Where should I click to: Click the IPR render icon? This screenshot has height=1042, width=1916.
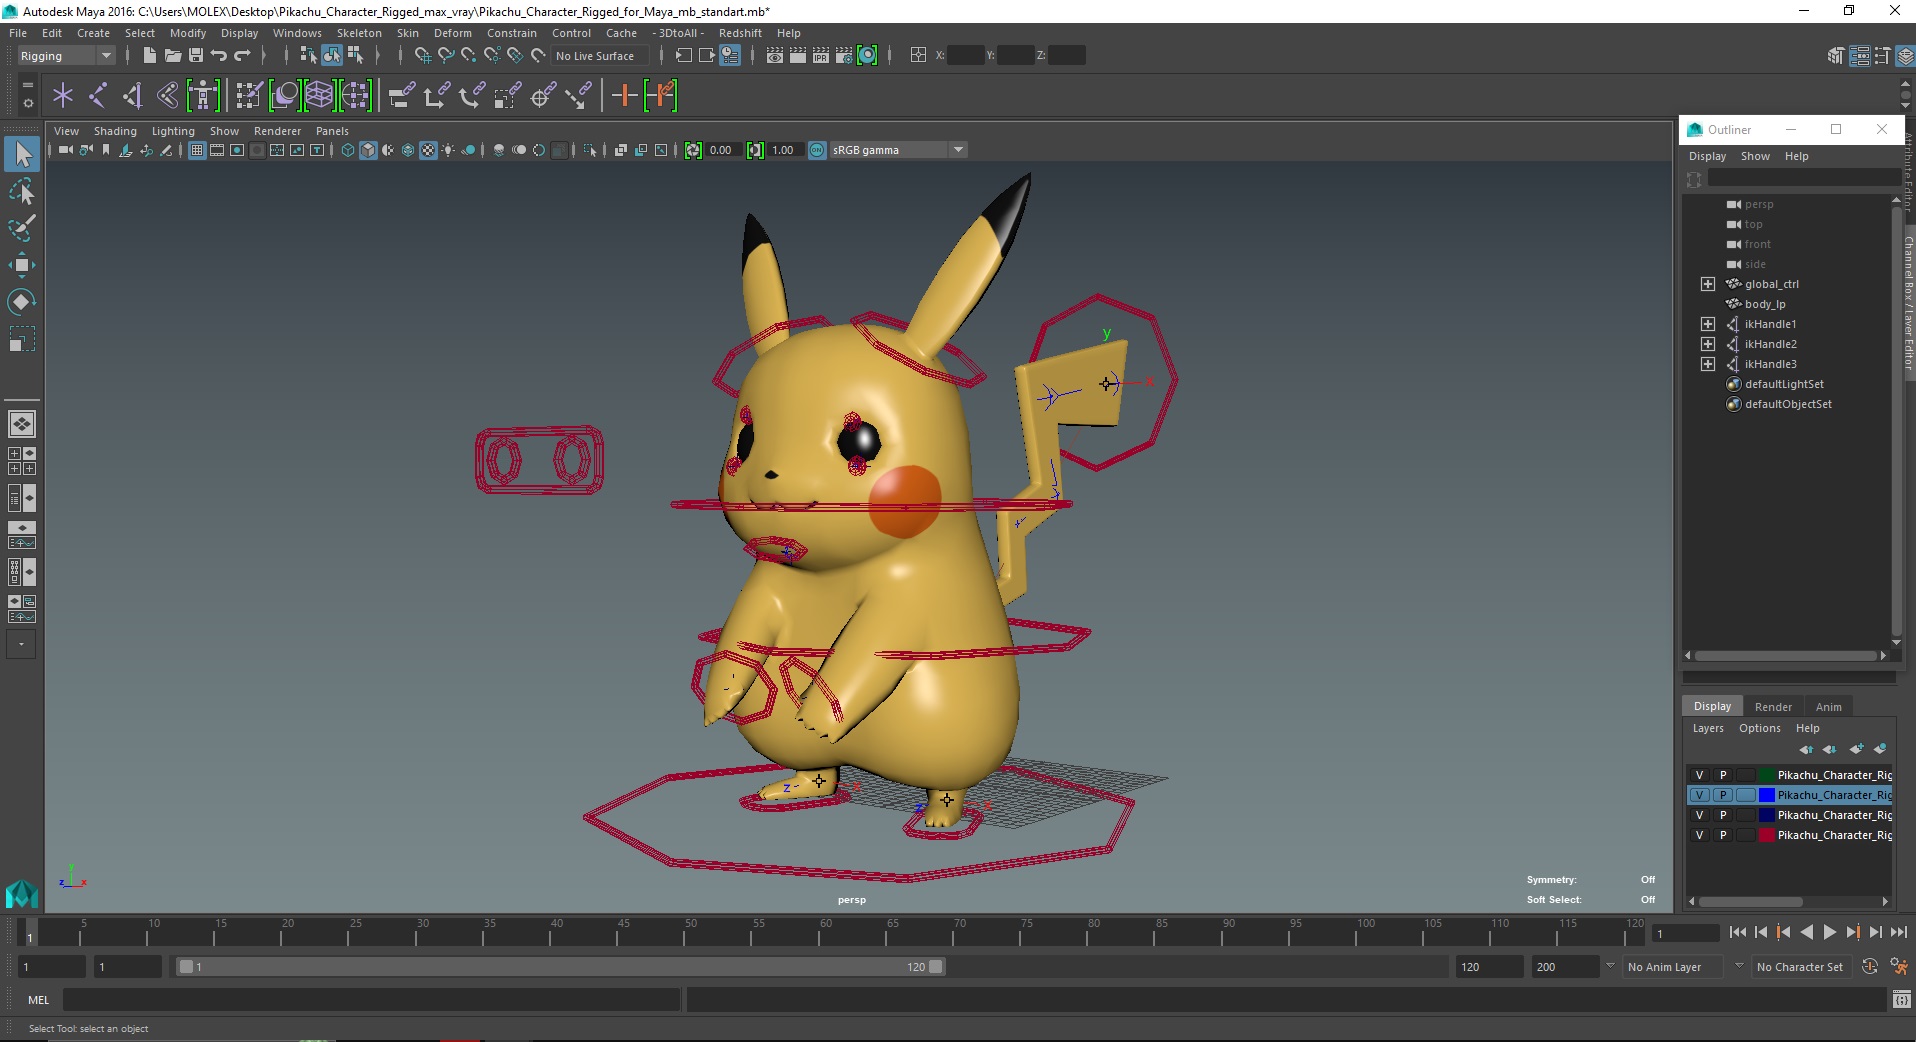pos(821,56)
